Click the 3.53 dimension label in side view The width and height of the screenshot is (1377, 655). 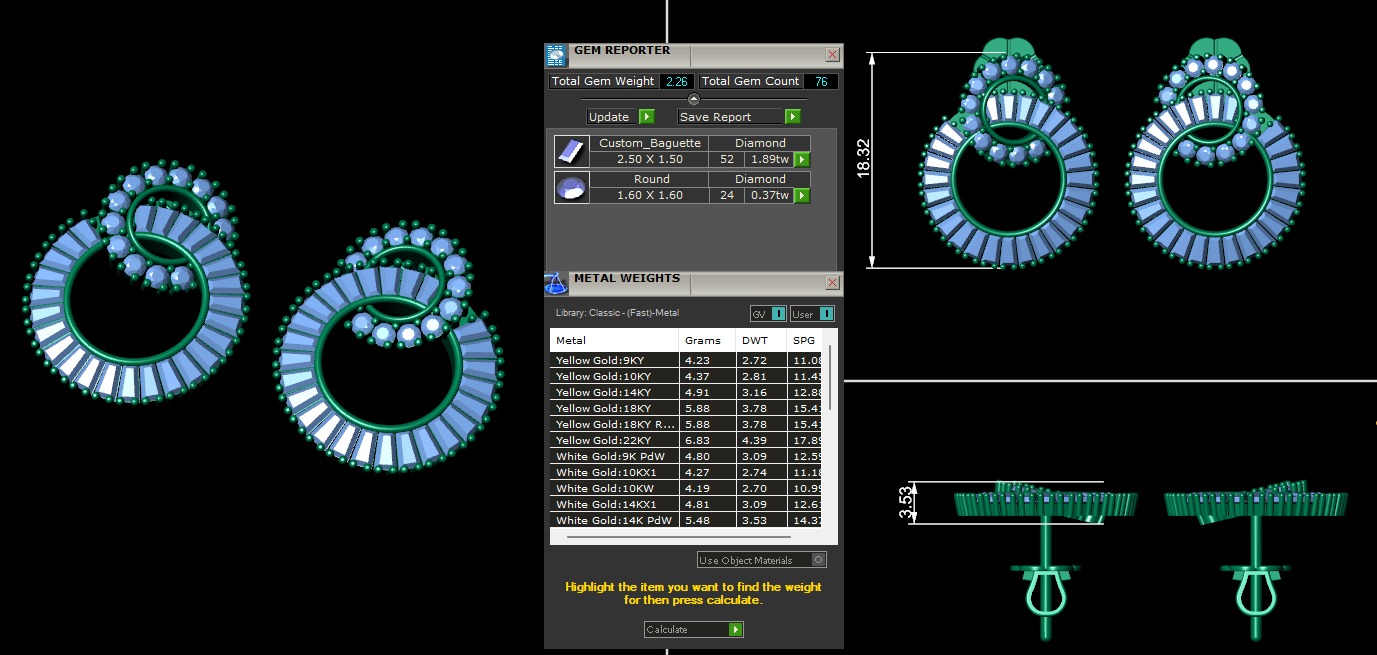tap(906, 502)
